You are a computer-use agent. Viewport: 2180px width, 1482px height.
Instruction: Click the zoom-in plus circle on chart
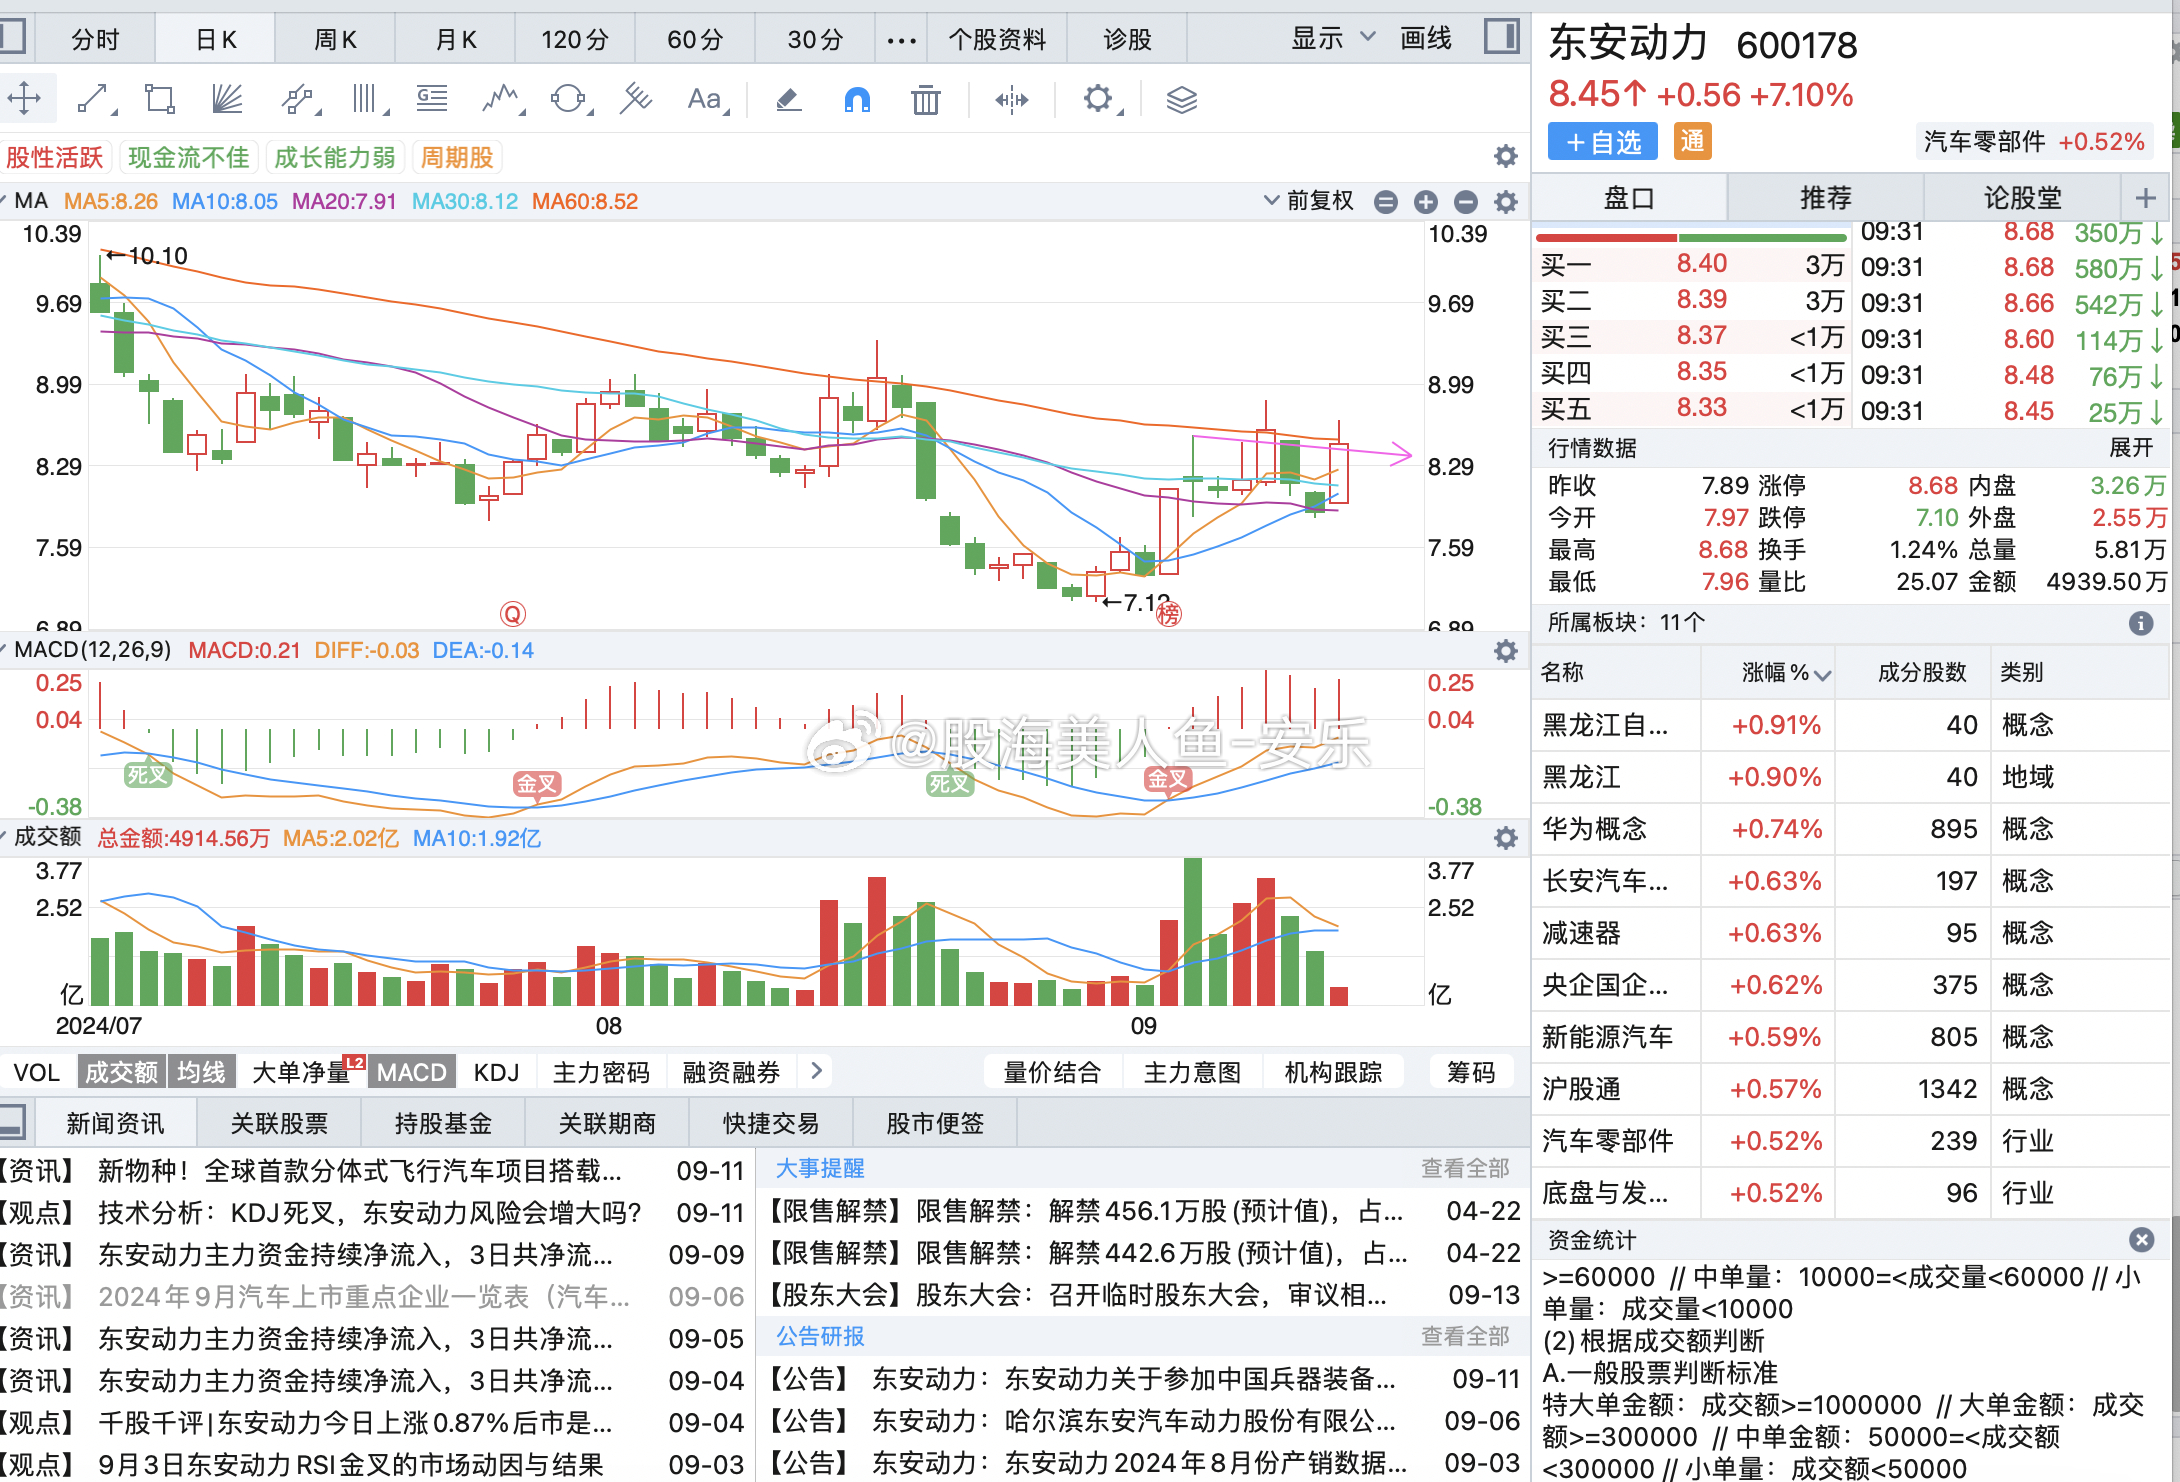pyautogui.click(x=1425, y=202)
